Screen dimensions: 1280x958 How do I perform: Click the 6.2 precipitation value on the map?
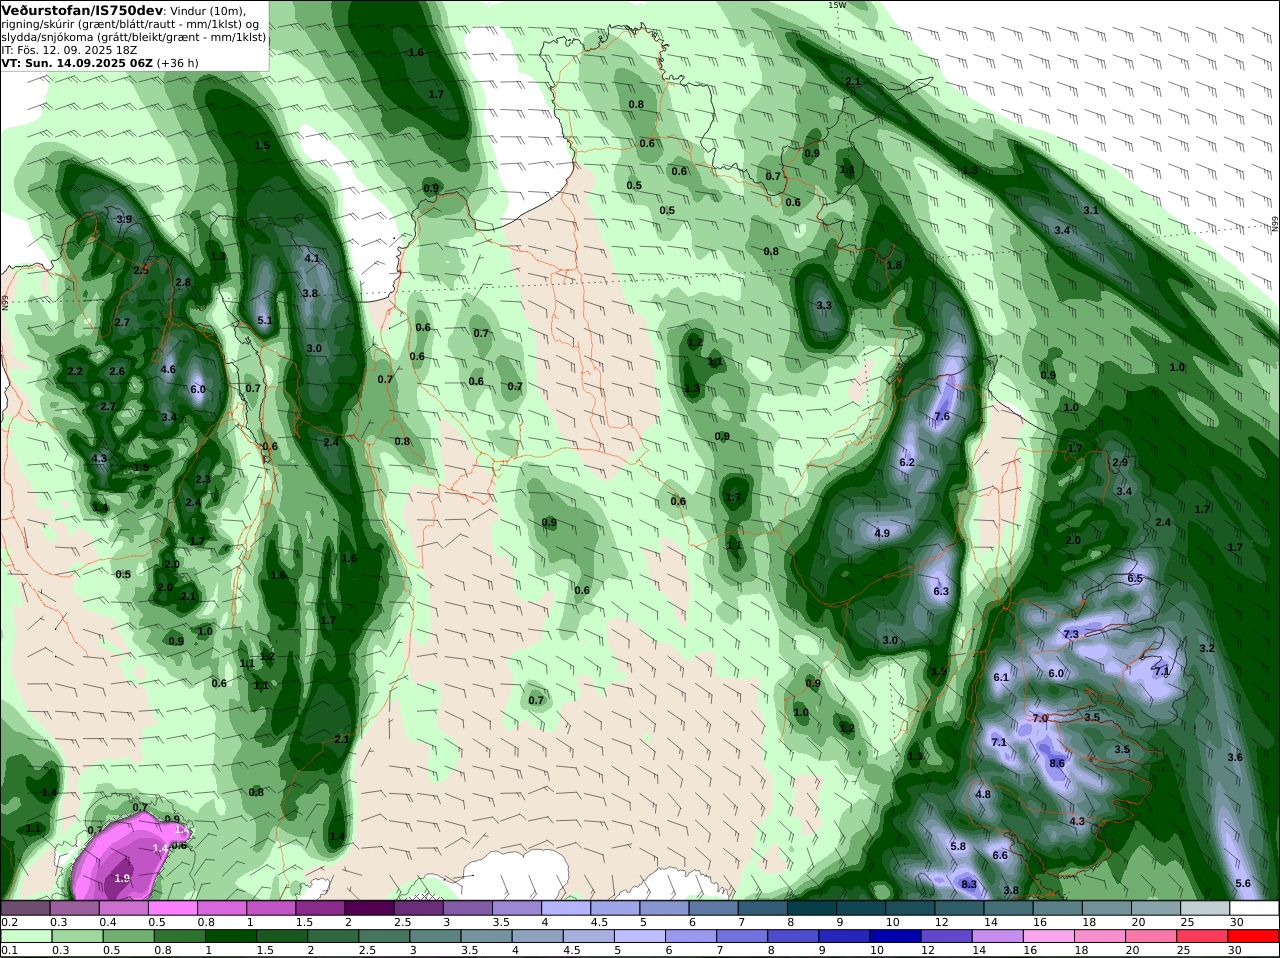908,462
